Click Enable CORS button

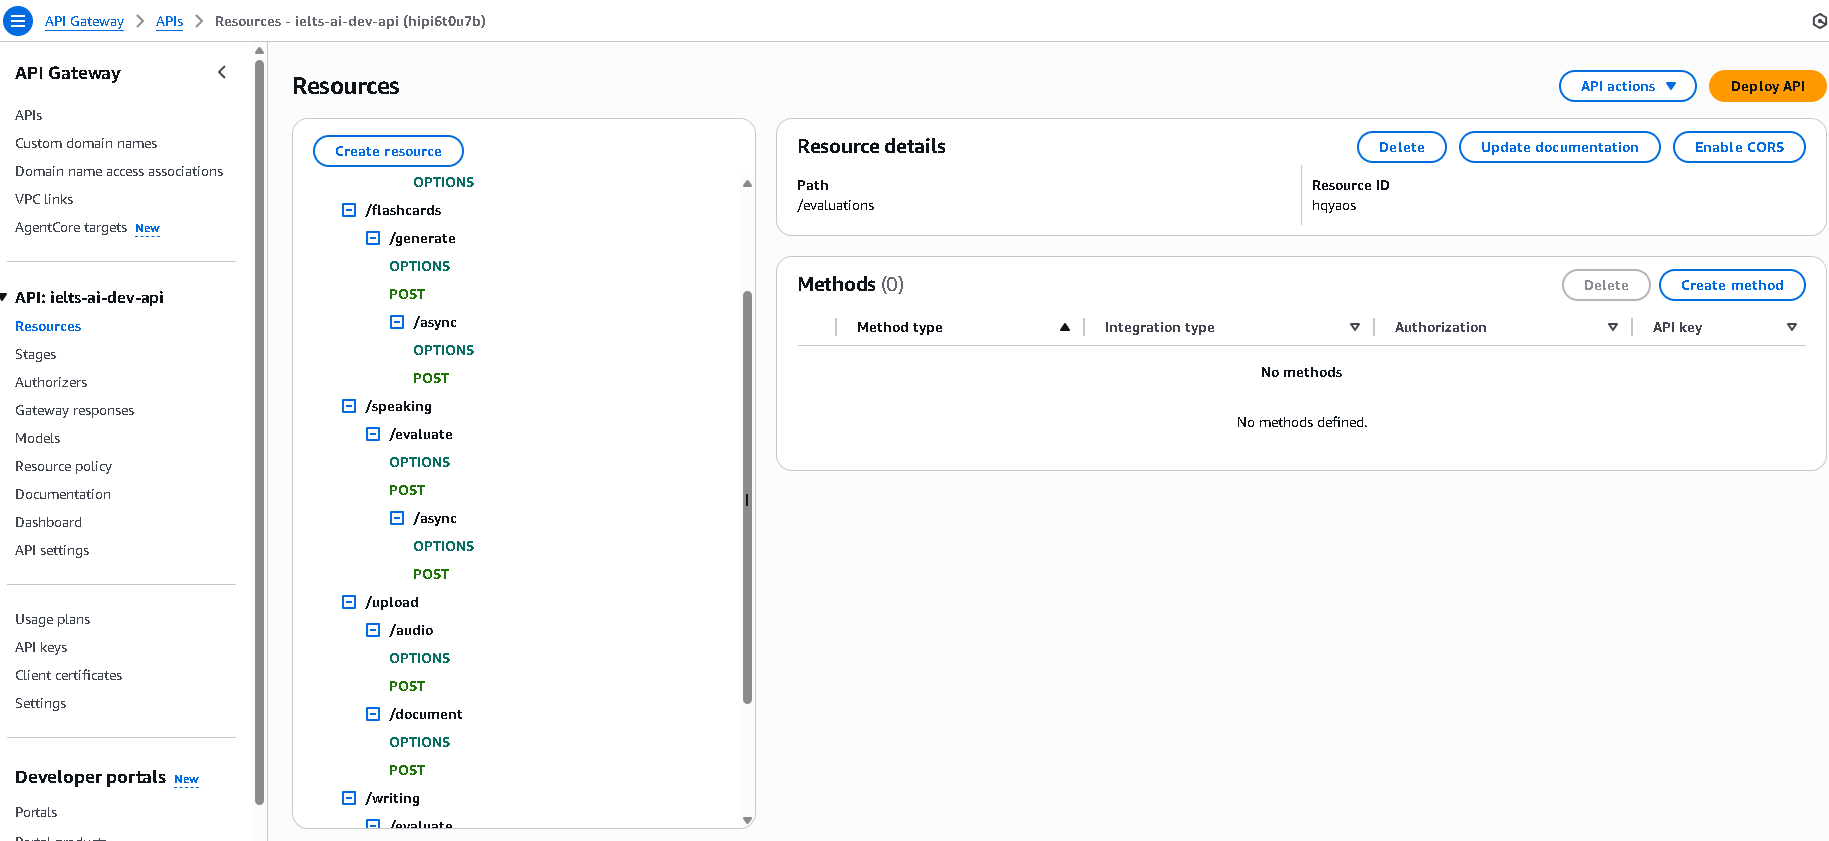click(1739, 147)
